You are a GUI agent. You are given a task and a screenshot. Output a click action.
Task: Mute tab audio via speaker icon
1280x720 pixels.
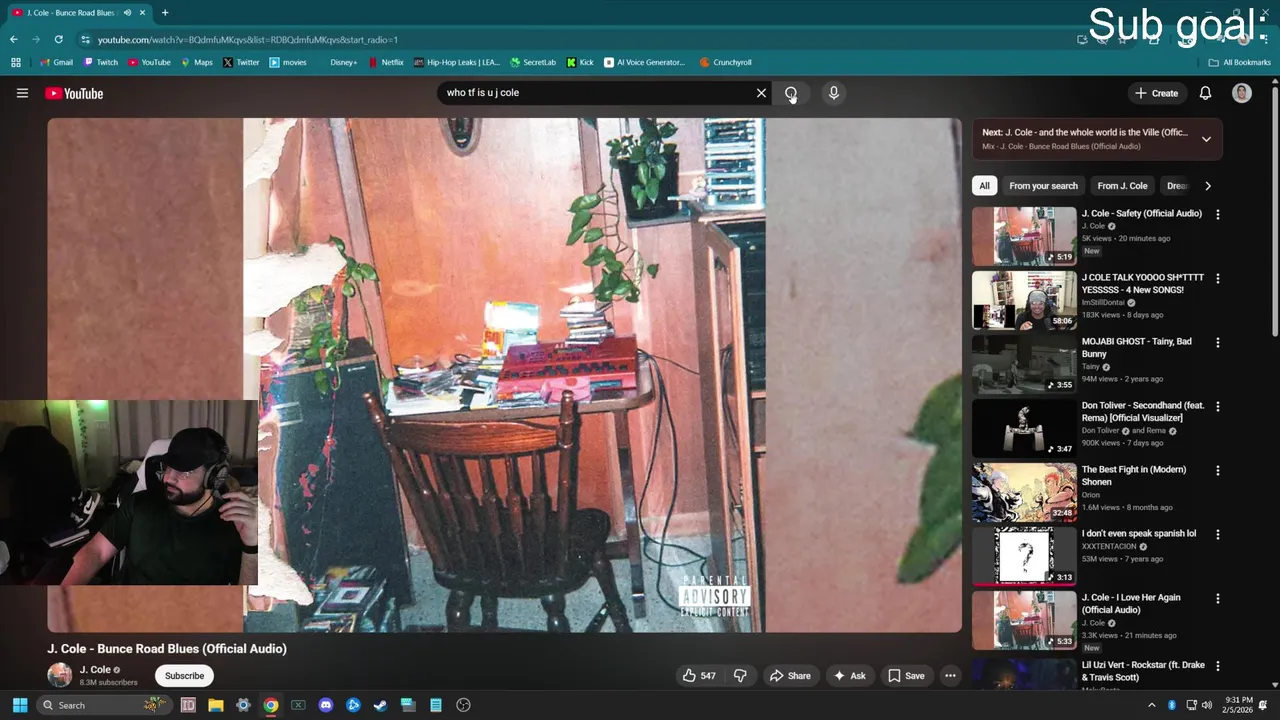[x=127, y=13]
